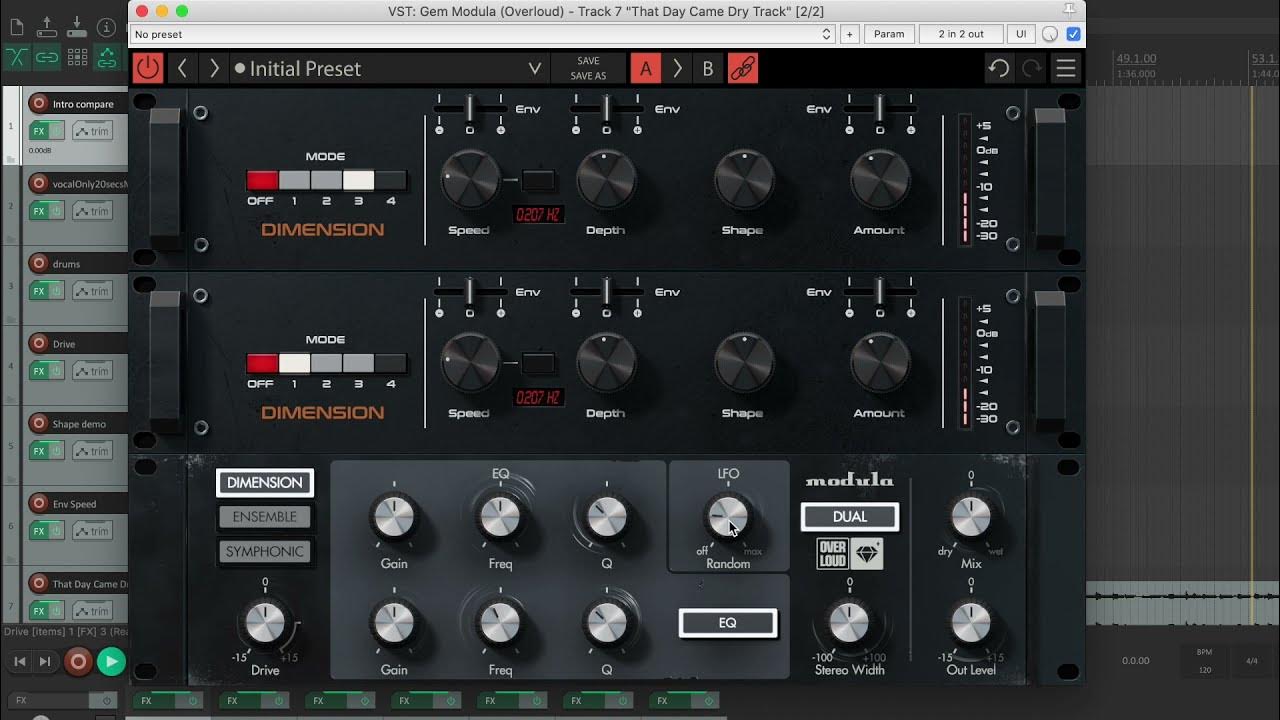
Task: Click the Gem diamond logo icon
Action: tap(867, 553)
